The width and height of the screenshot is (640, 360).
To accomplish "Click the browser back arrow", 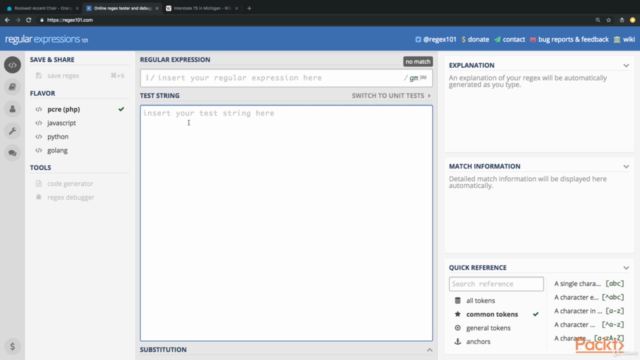I will tap(7, 20).
